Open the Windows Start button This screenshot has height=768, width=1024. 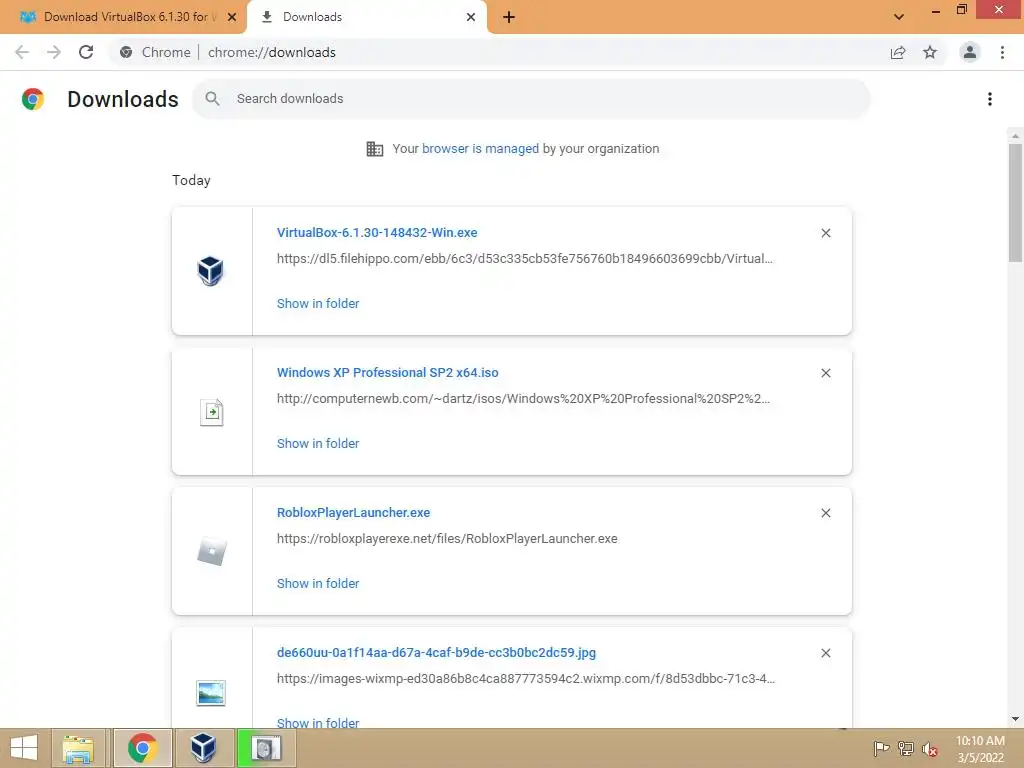tap(24, 748)
